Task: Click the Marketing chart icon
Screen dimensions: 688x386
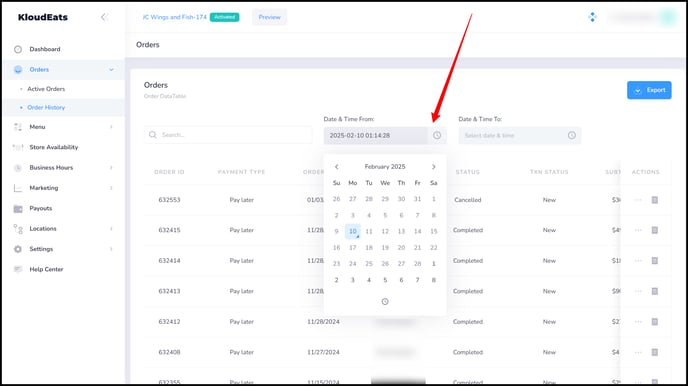Action: click(x=18, y=188)
